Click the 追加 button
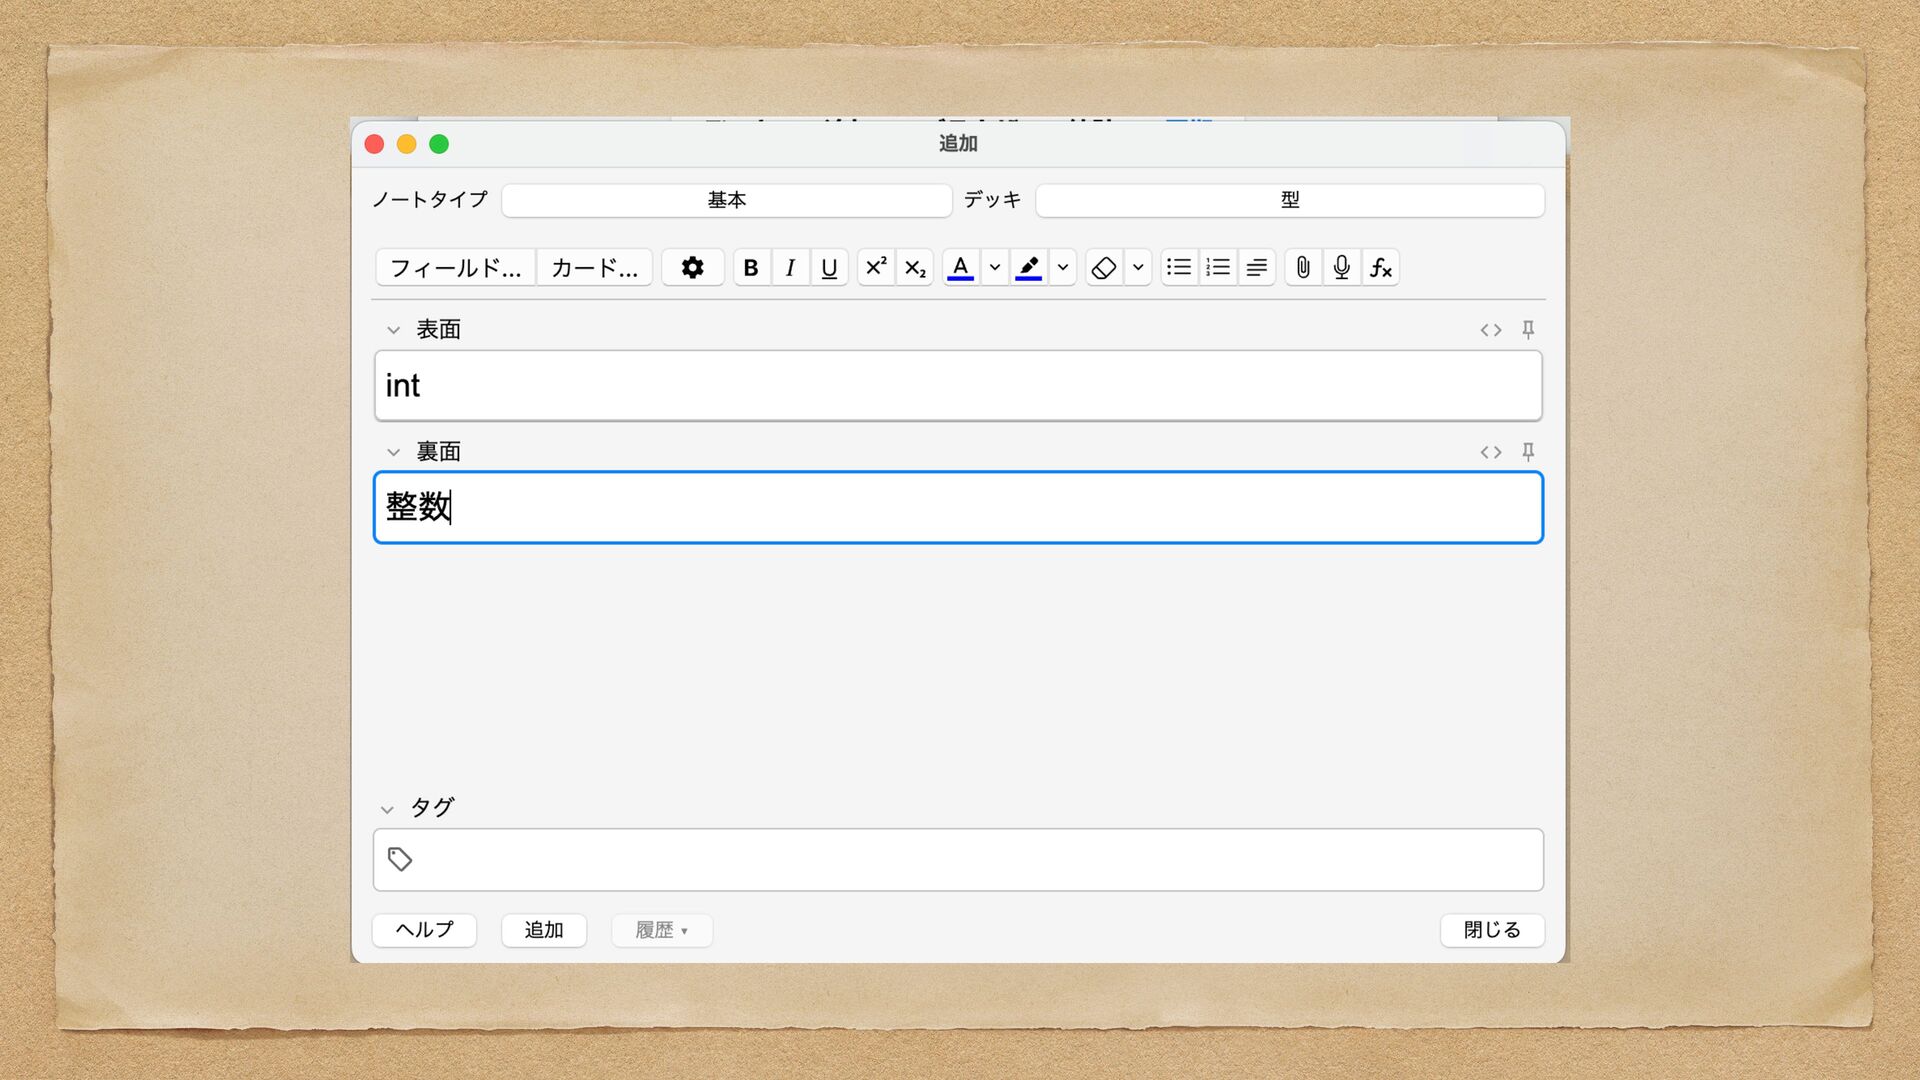 point(543,930)
